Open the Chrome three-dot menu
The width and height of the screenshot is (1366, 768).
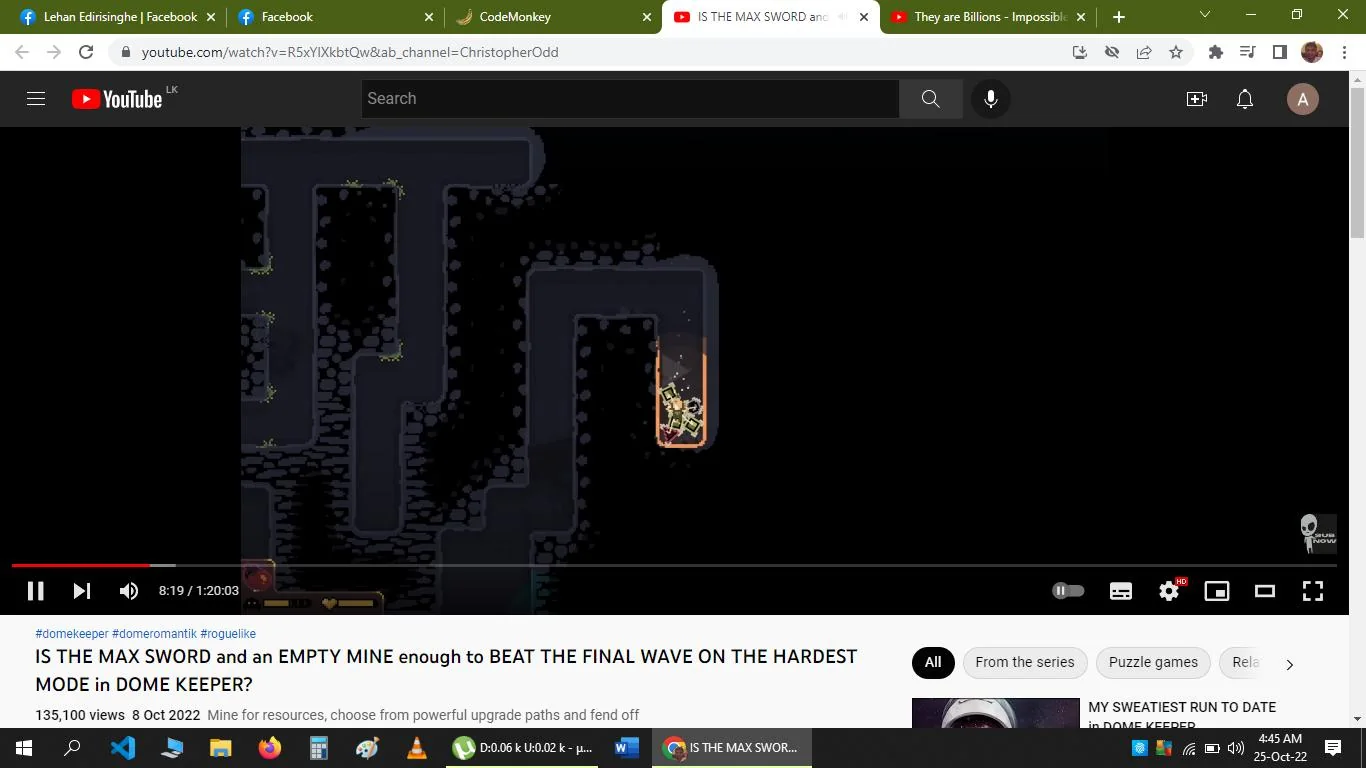click(x=1343, y=52)
